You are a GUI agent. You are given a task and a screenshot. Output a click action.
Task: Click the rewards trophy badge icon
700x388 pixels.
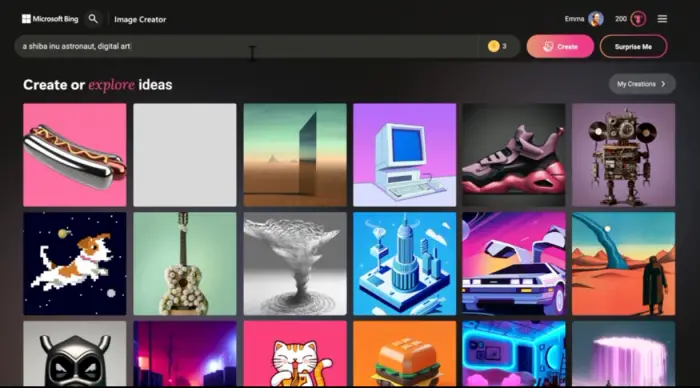coord(638,19)
